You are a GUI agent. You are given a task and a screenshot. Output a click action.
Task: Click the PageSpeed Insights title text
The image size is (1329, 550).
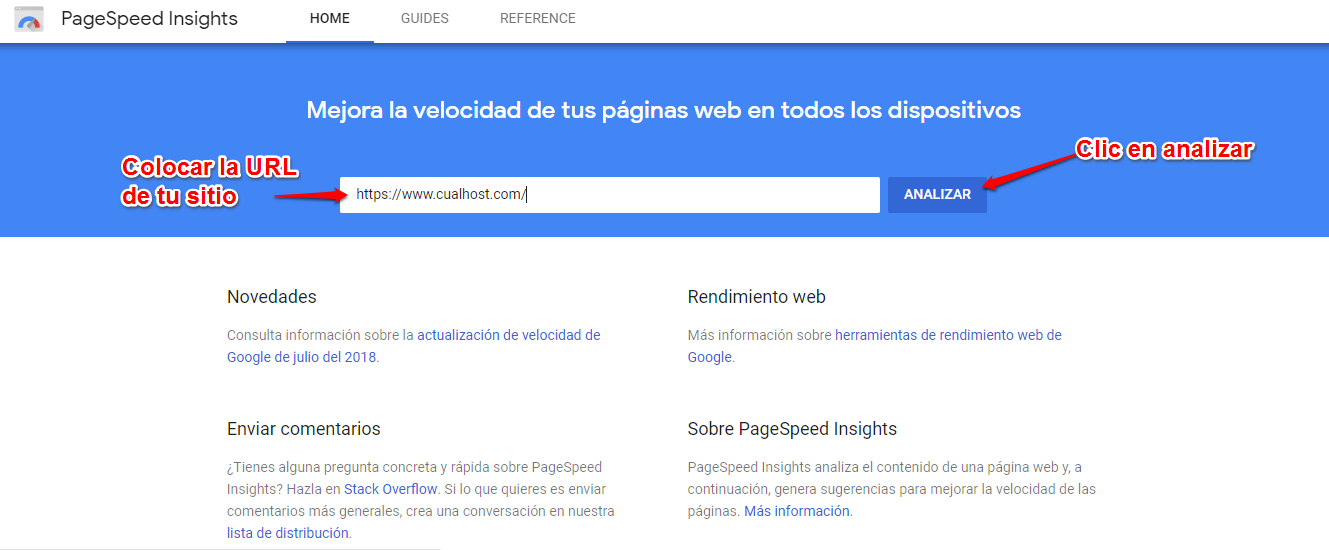149,19
